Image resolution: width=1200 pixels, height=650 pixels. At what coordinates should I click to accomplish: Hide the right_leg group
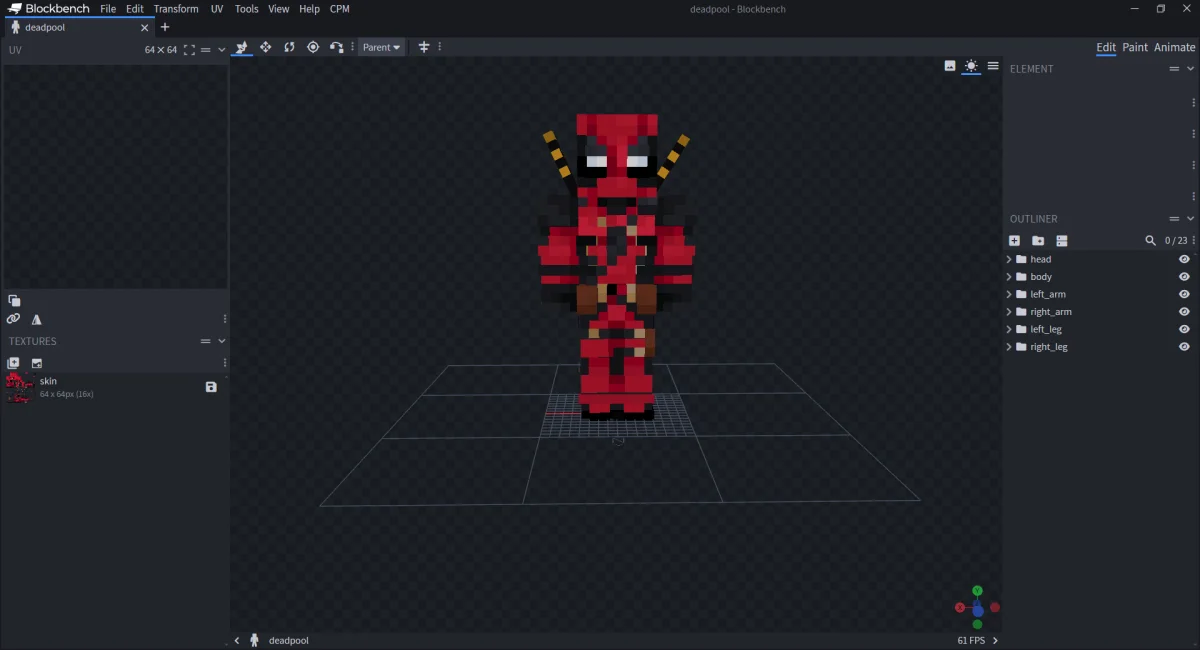[1184, 347]
